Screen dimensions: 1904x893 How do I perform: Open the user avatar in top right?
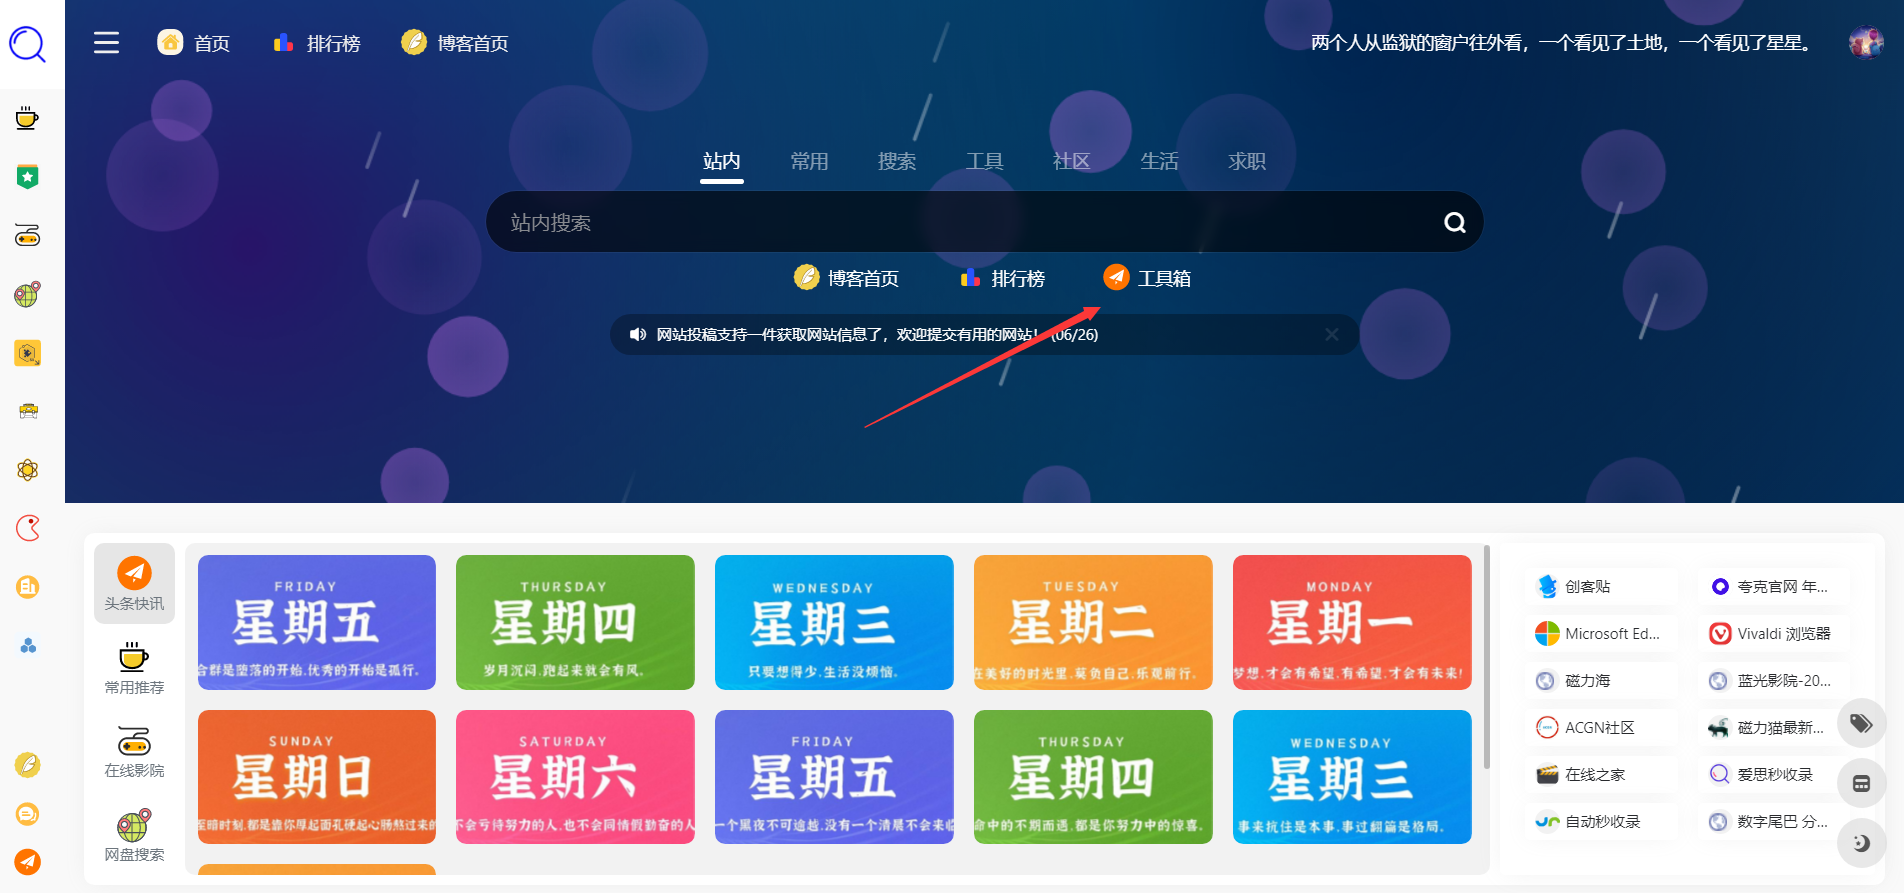coord(1866,43)
